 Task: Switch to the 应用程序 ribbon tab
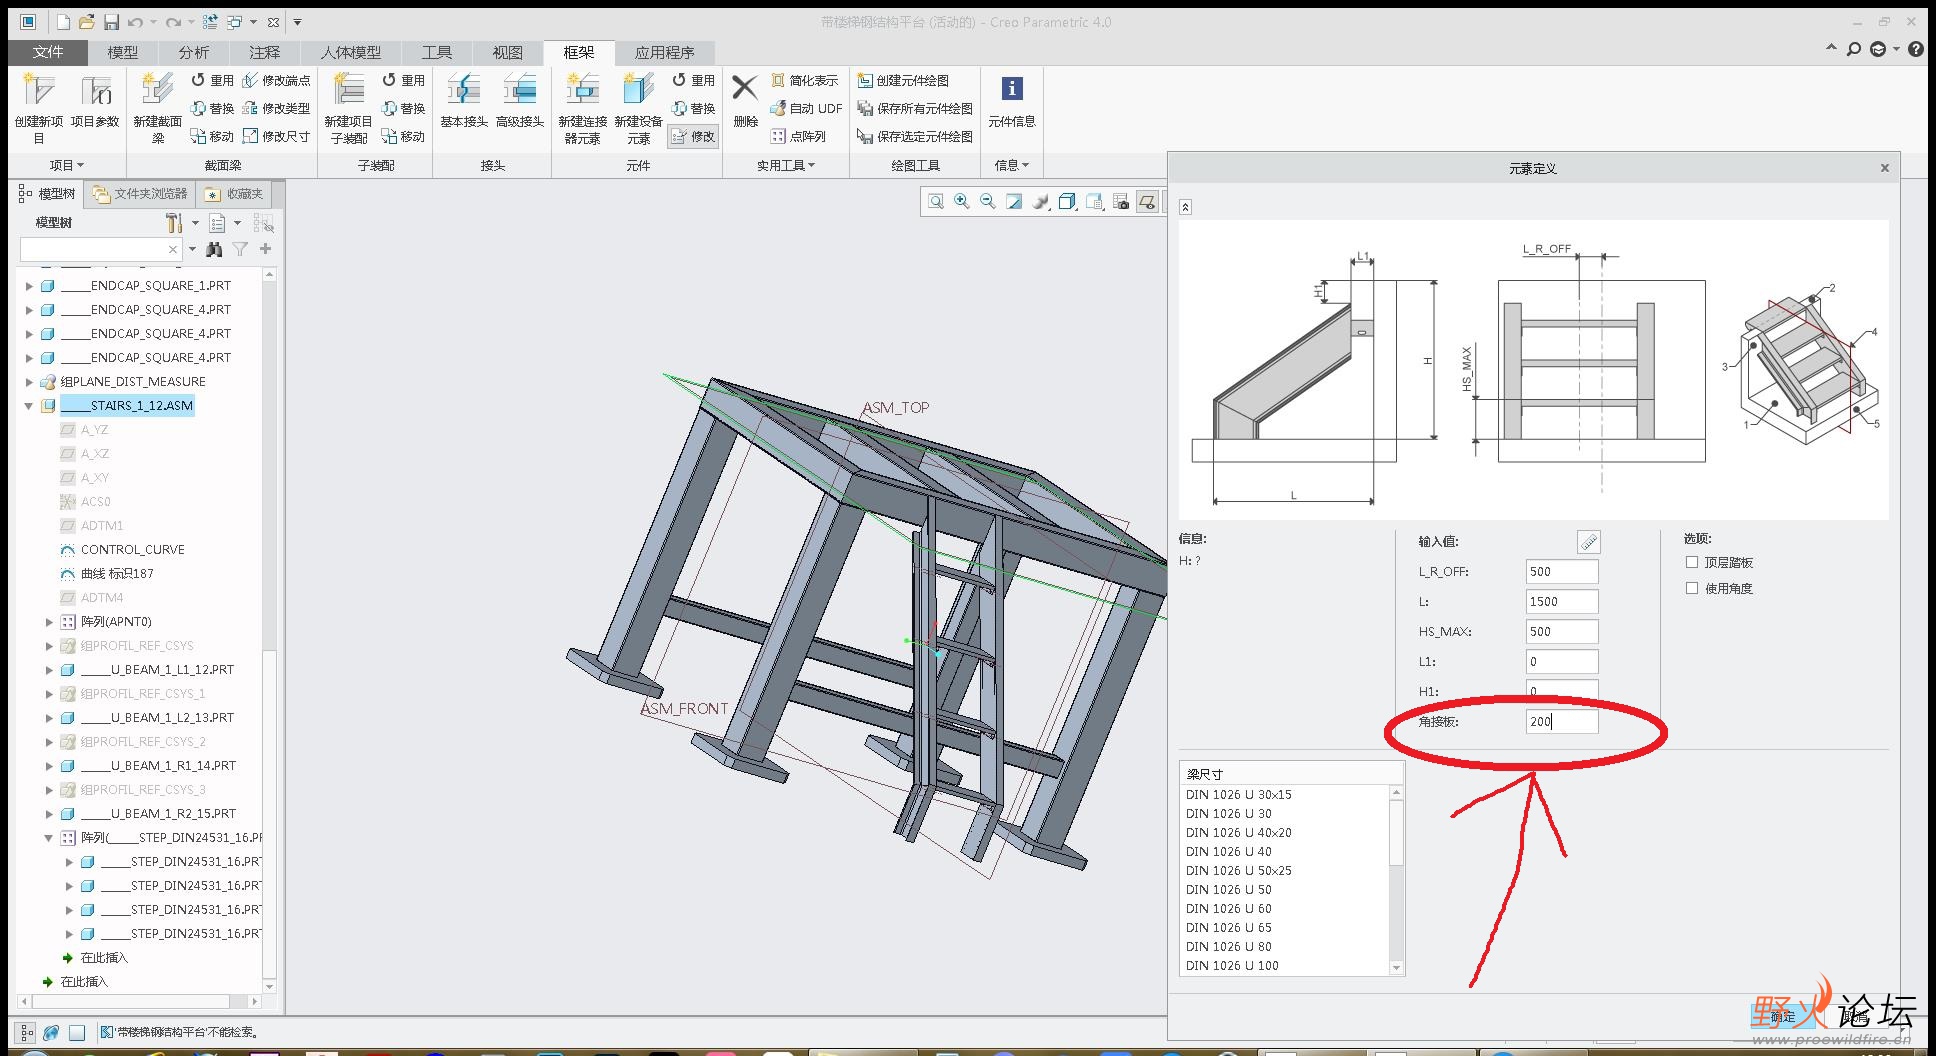pyautogui.click(x=664, y=53)
